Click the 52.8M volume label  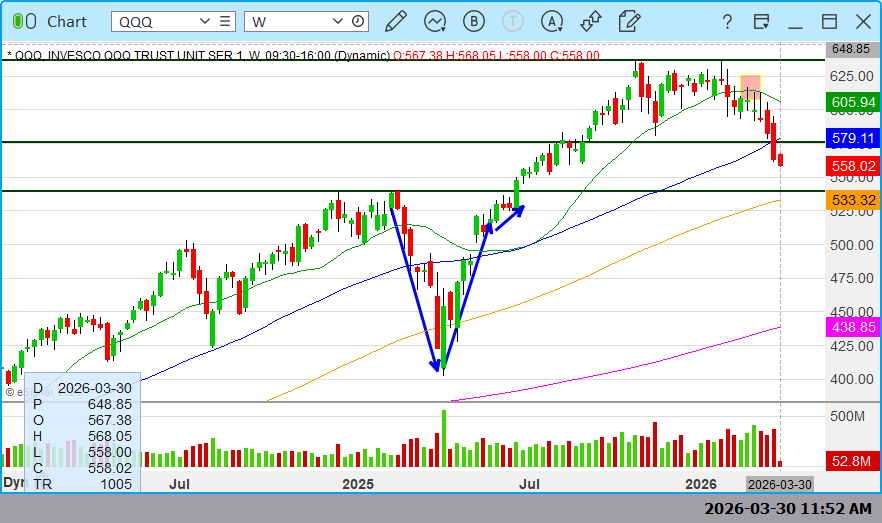[x=853, y=461]
